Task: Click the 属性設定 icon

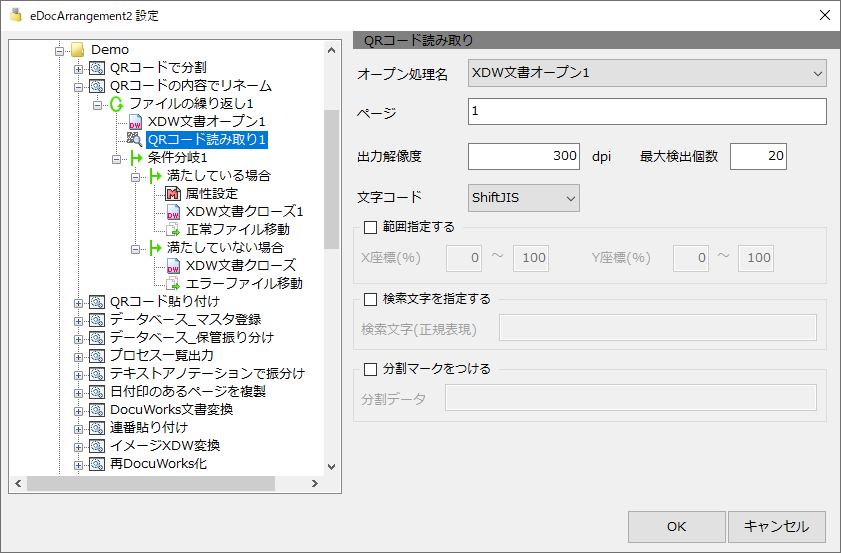Action: coord(173,194)
